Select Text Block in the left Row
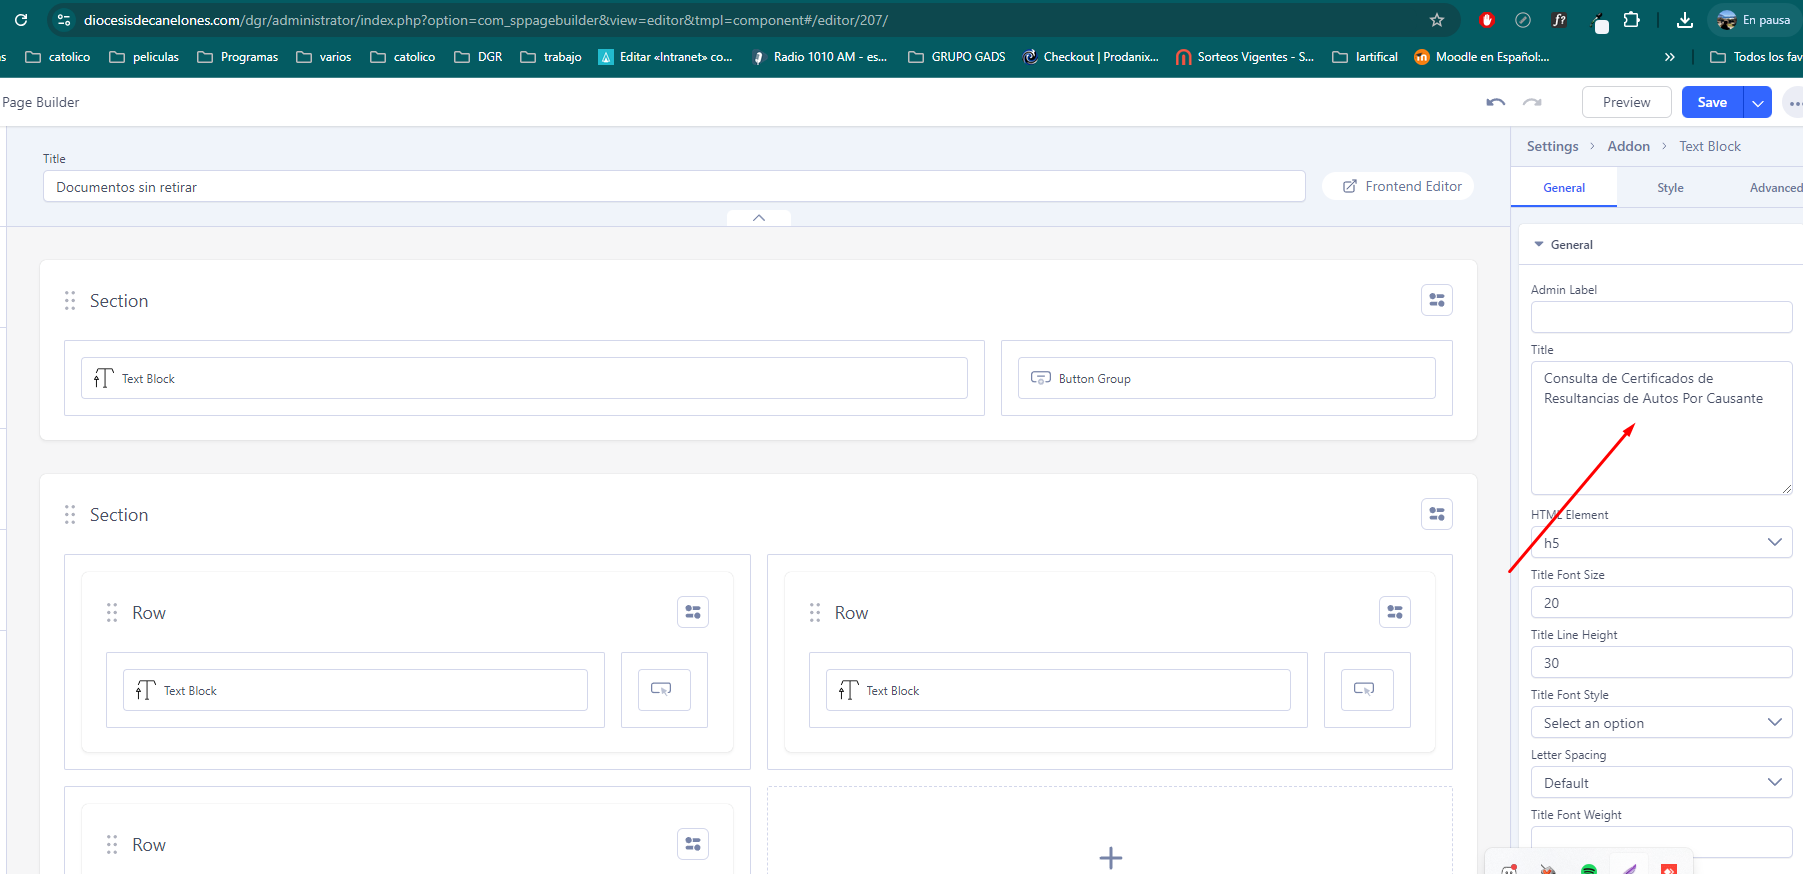The height and width of the screenshot is (874, 1803). point(355,690)
